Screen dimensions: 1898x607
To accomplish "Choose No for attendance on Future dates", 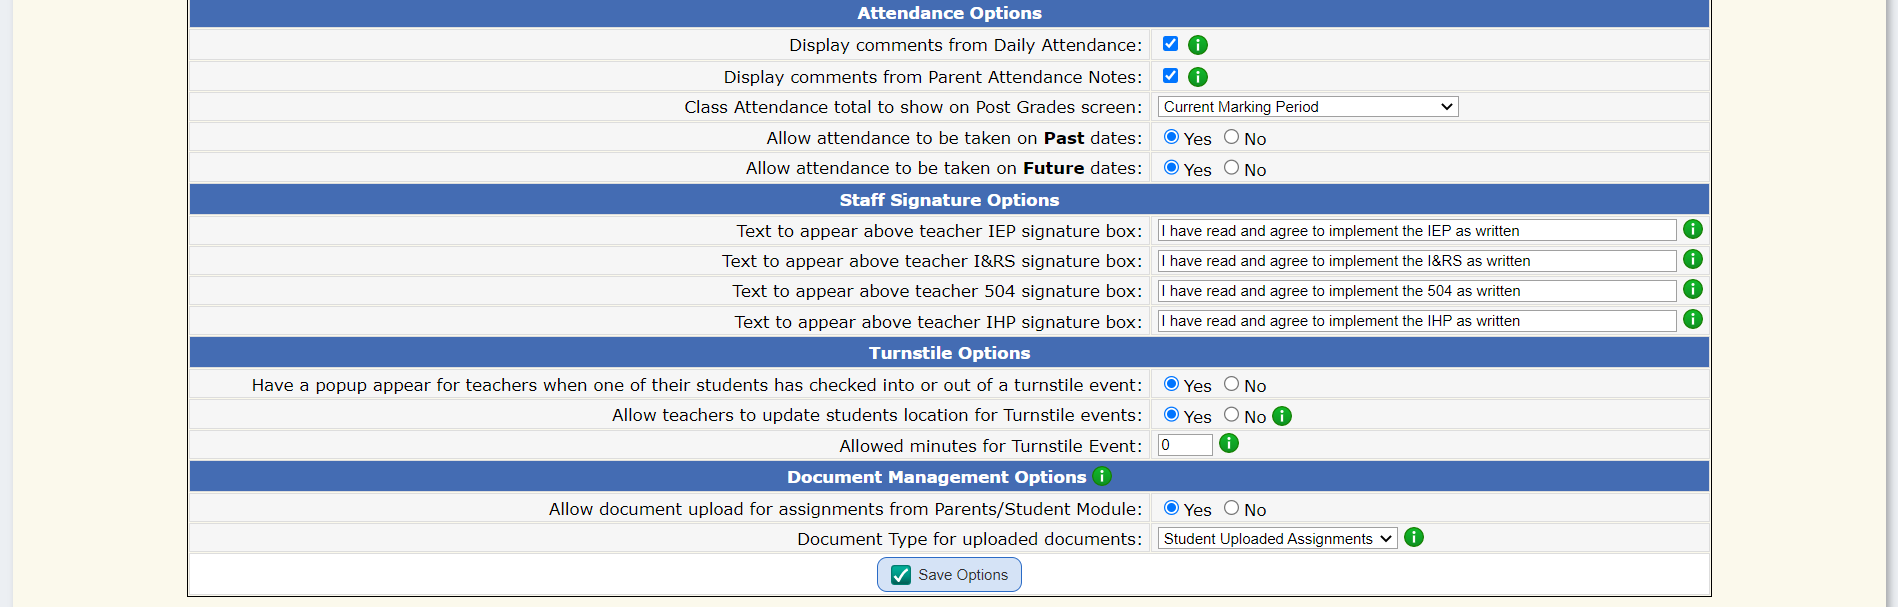I will [x=1230, y=168].
